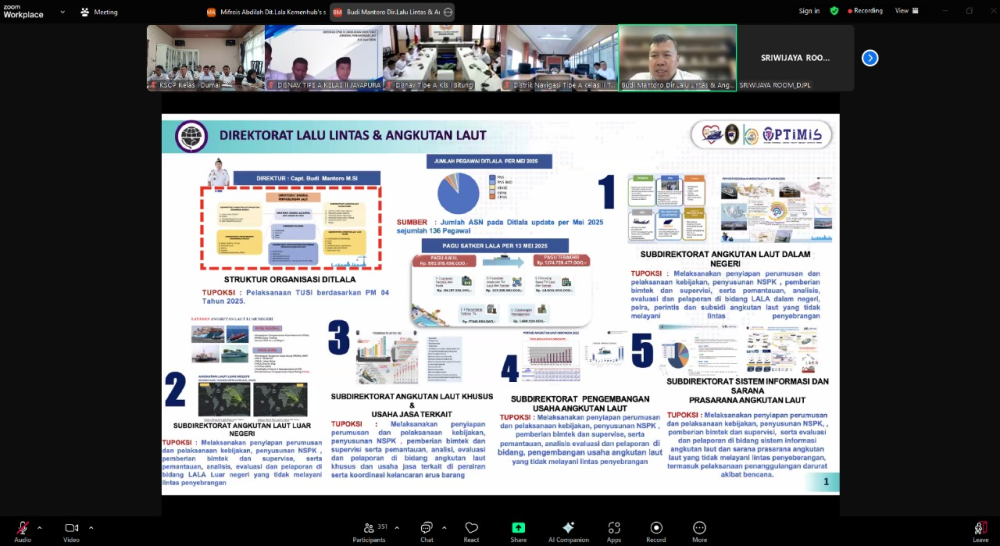Screen dimensions: 1000x546
Task: Maximize the Zoom meeting window
Action: click(x=969, y=11)
